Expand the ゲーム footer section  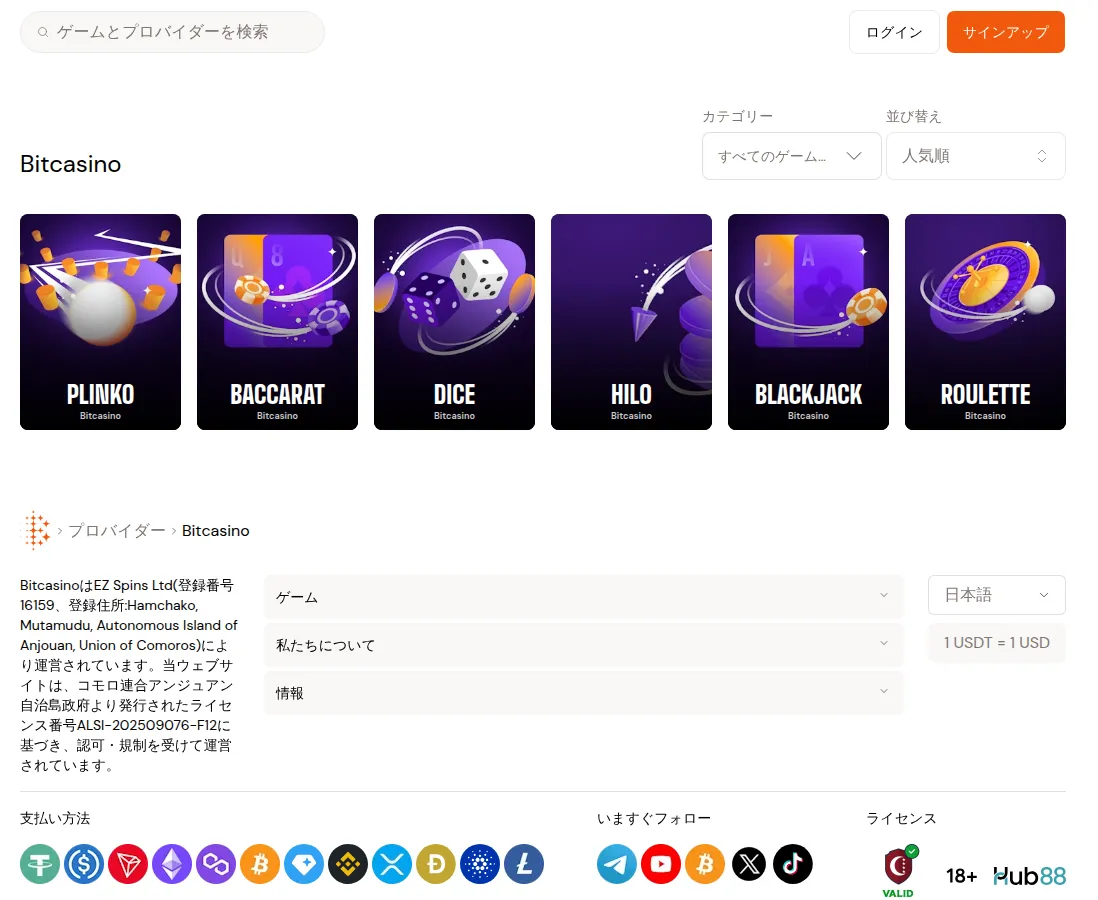[583, 597]
